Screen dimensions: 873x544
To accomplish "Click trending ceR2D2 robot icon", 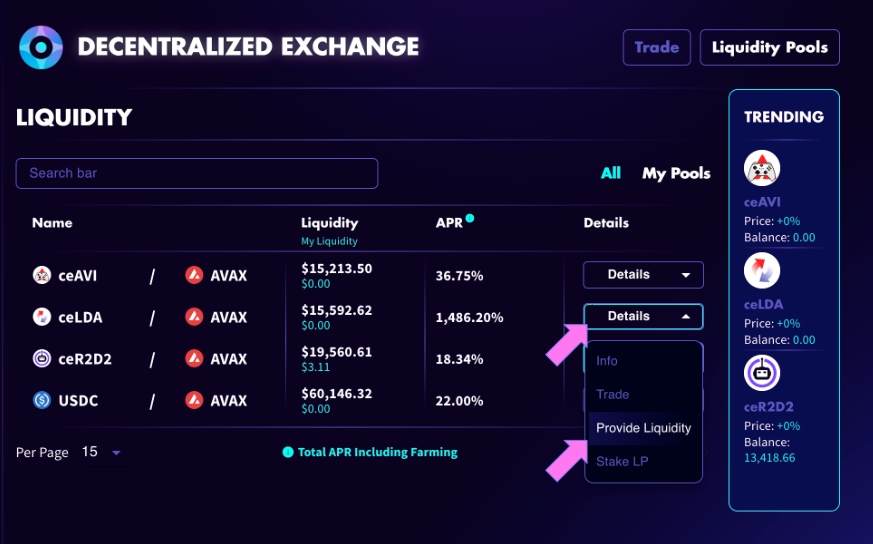I will (763, 373).
